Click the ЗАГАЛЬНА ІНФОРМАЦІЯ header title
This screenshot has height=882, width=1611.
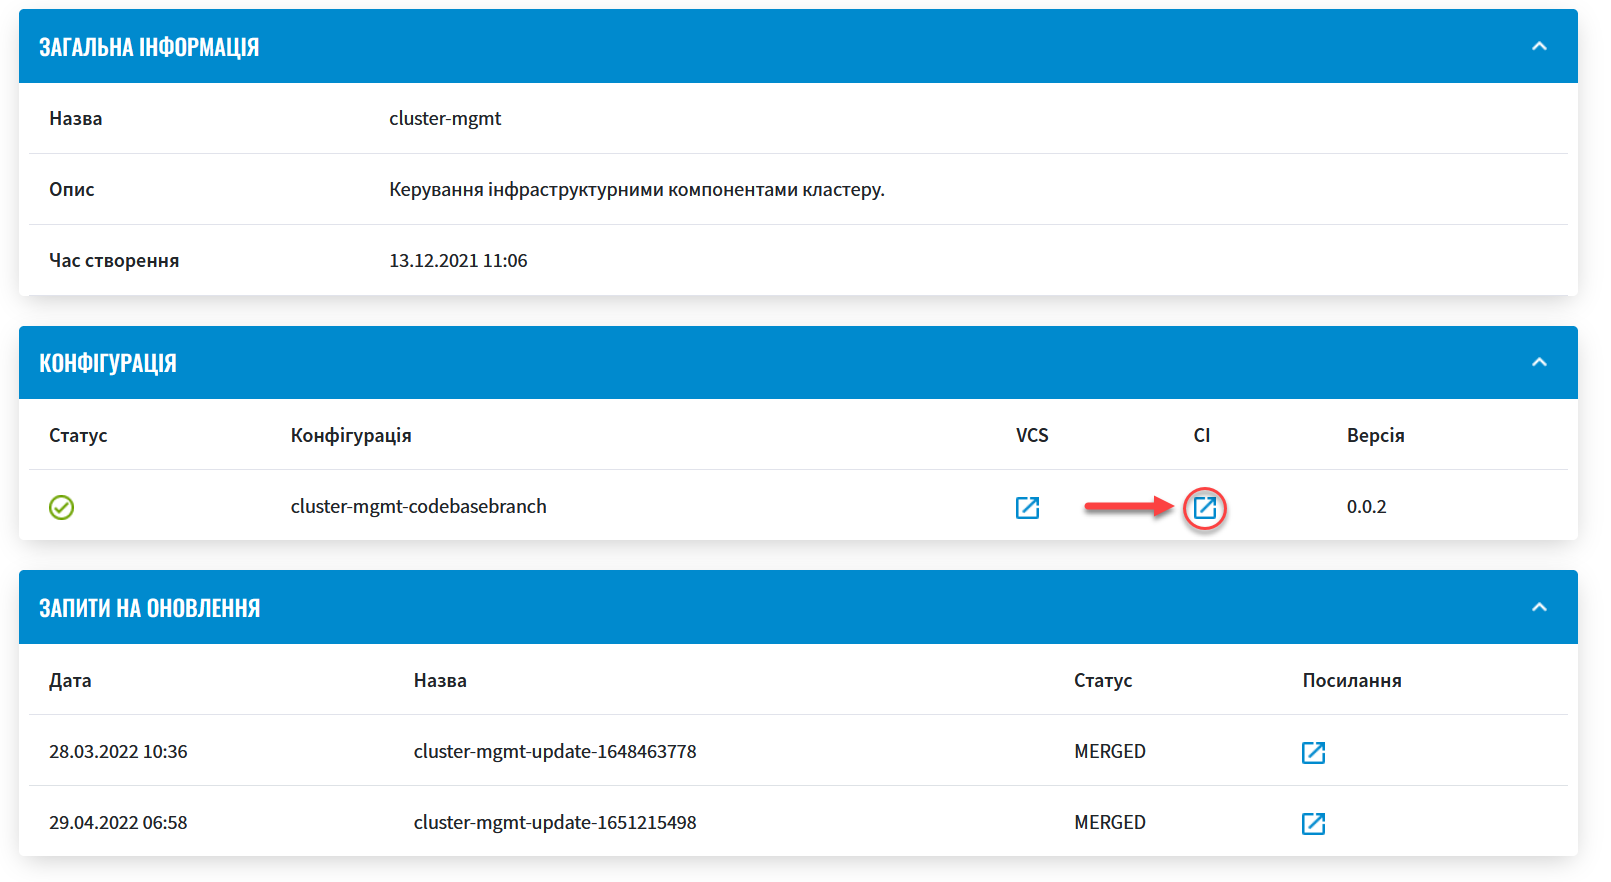click(x=149, y=47)
